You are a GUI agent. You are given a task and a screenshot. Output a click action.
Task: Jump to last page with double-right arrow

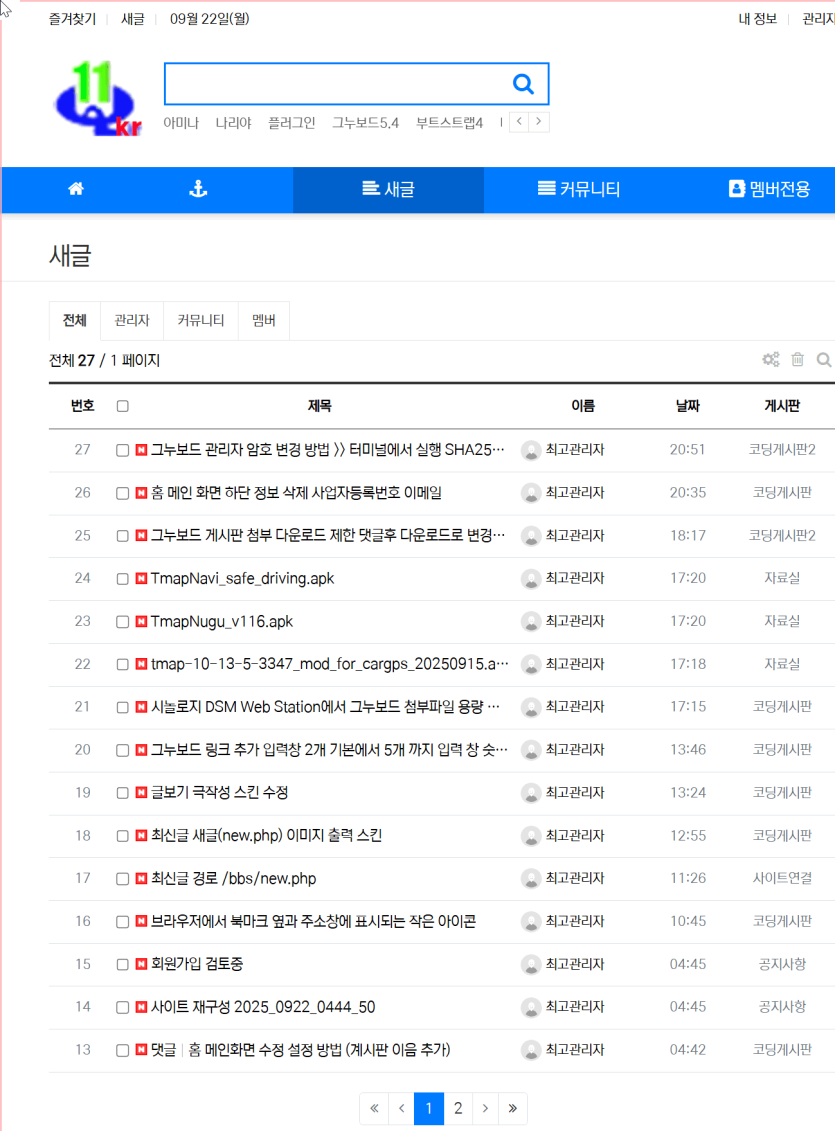(513, 1108)
